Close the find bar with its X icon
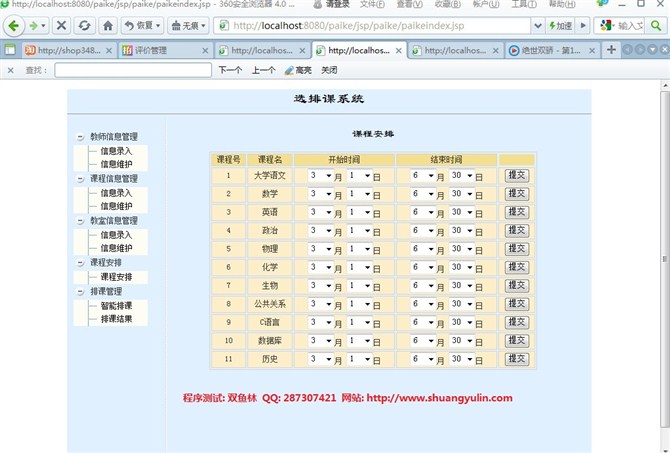Viewport: 670px width, 453px height. point(11,70)
